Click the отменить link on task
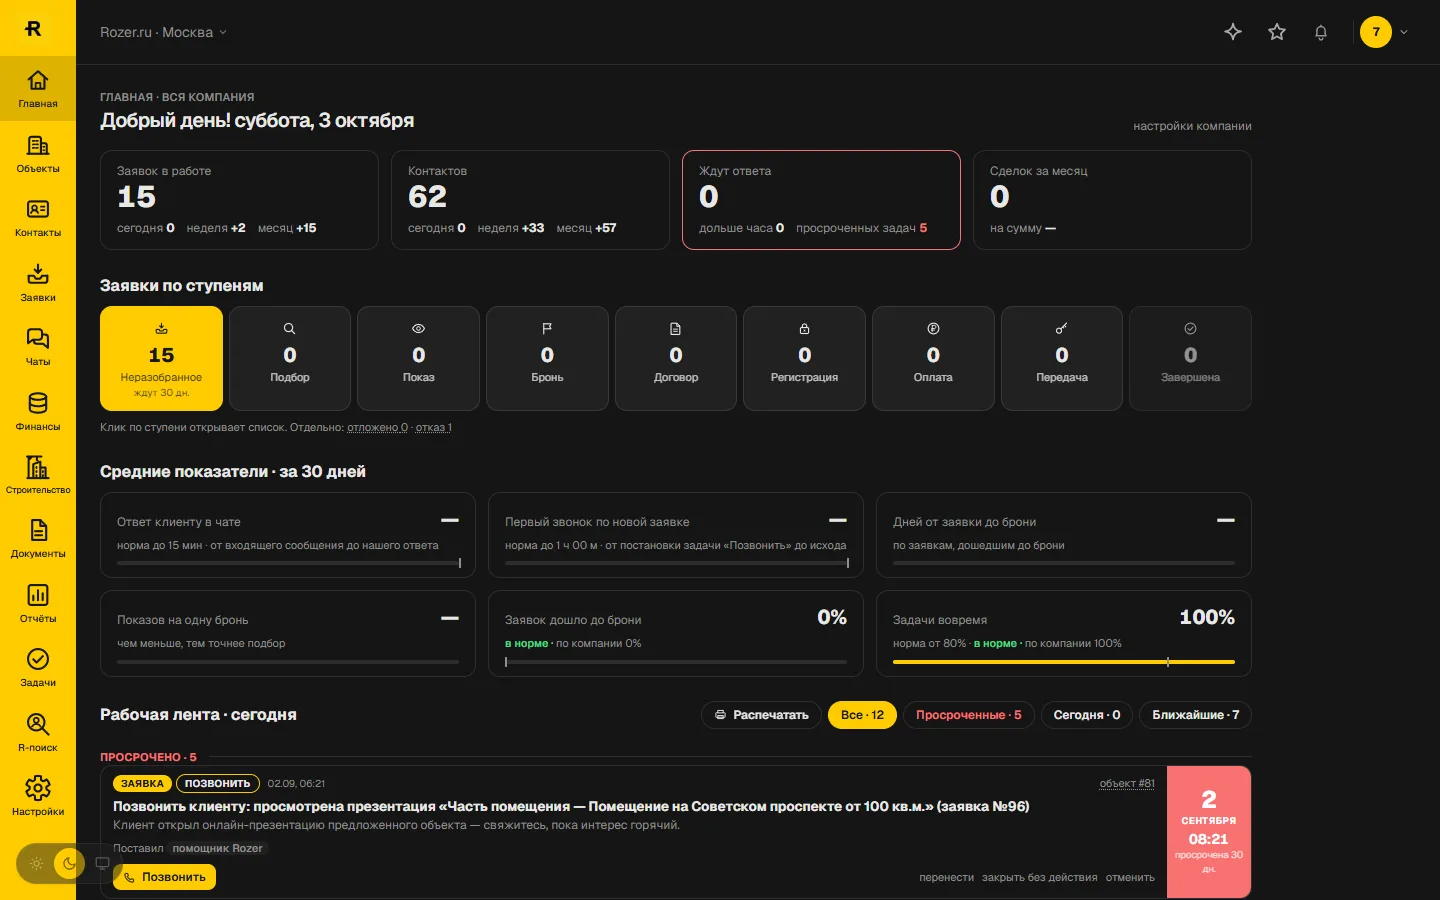1440x900 pixels. pyautogui.click(x=1130, y=877)
